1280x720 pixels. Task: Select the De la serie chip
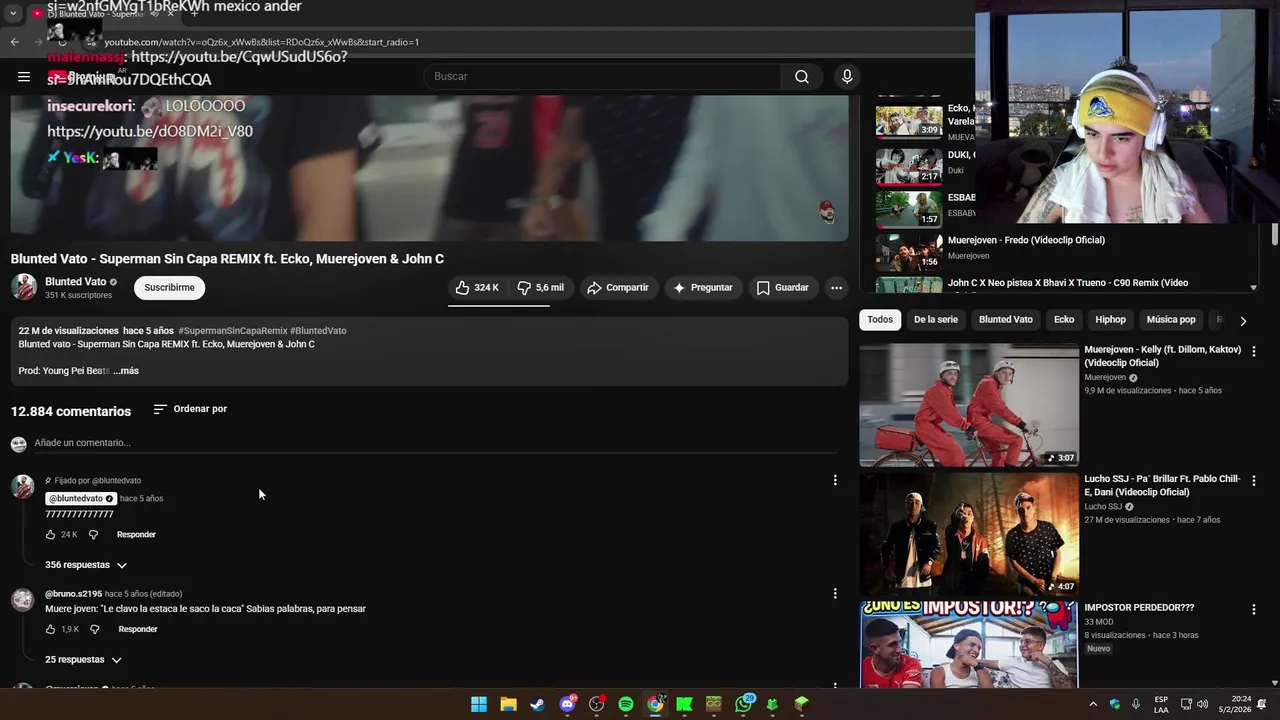click(x=935, y=320)
